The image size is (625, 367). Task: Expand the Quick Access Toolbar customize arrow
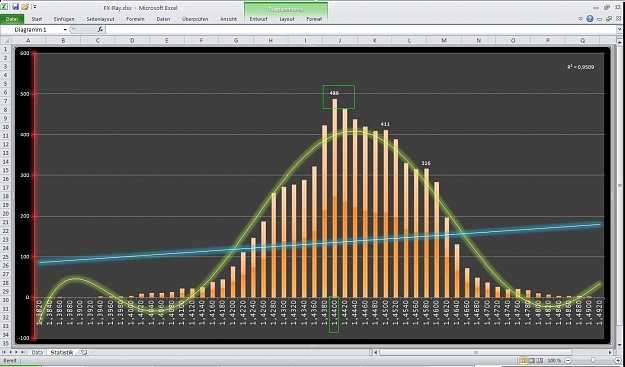pos(35,7)
